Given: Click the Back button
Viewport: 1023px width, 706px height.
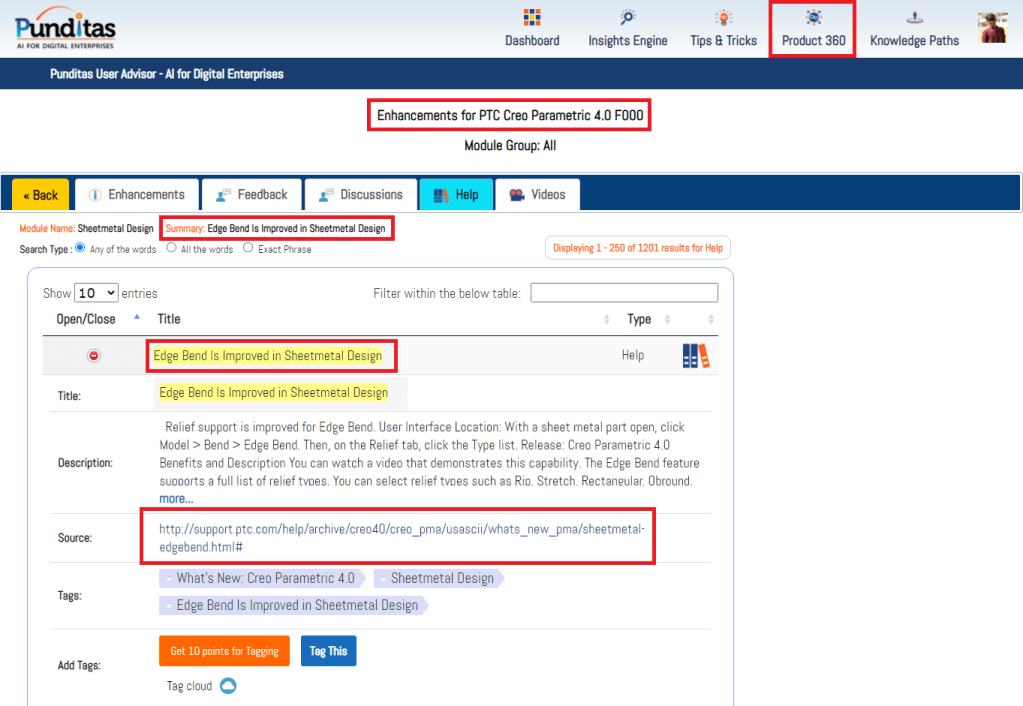Looking at the screenshot, I should pyautogui.click(x=41, y=195).
